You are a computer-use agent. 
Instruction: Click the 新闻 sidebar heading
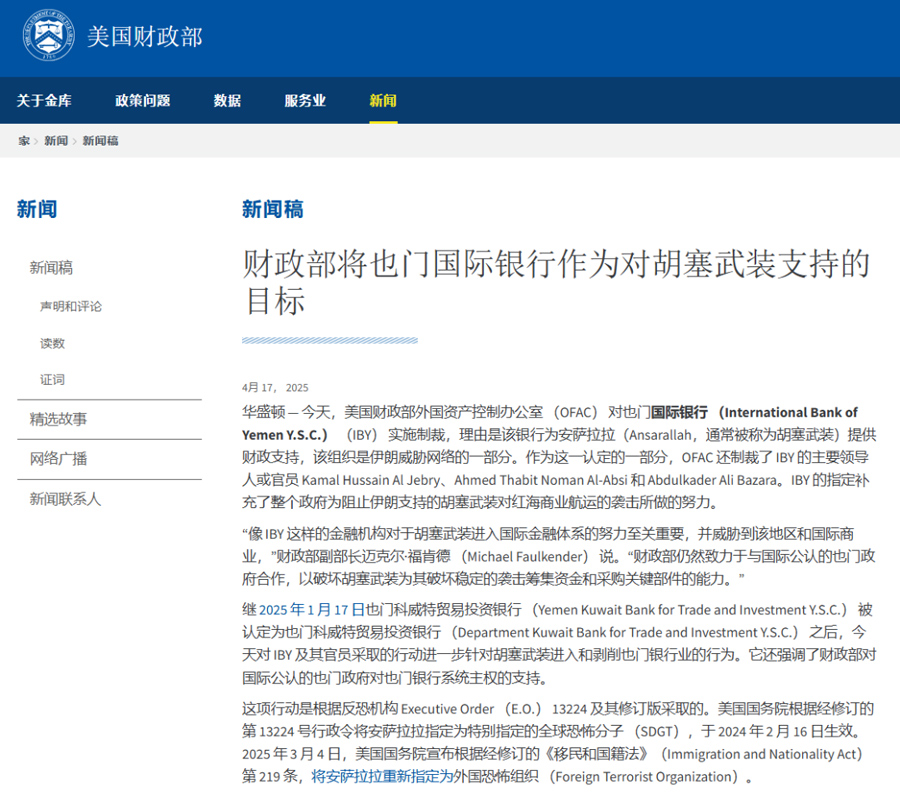[x=37, y=209]
